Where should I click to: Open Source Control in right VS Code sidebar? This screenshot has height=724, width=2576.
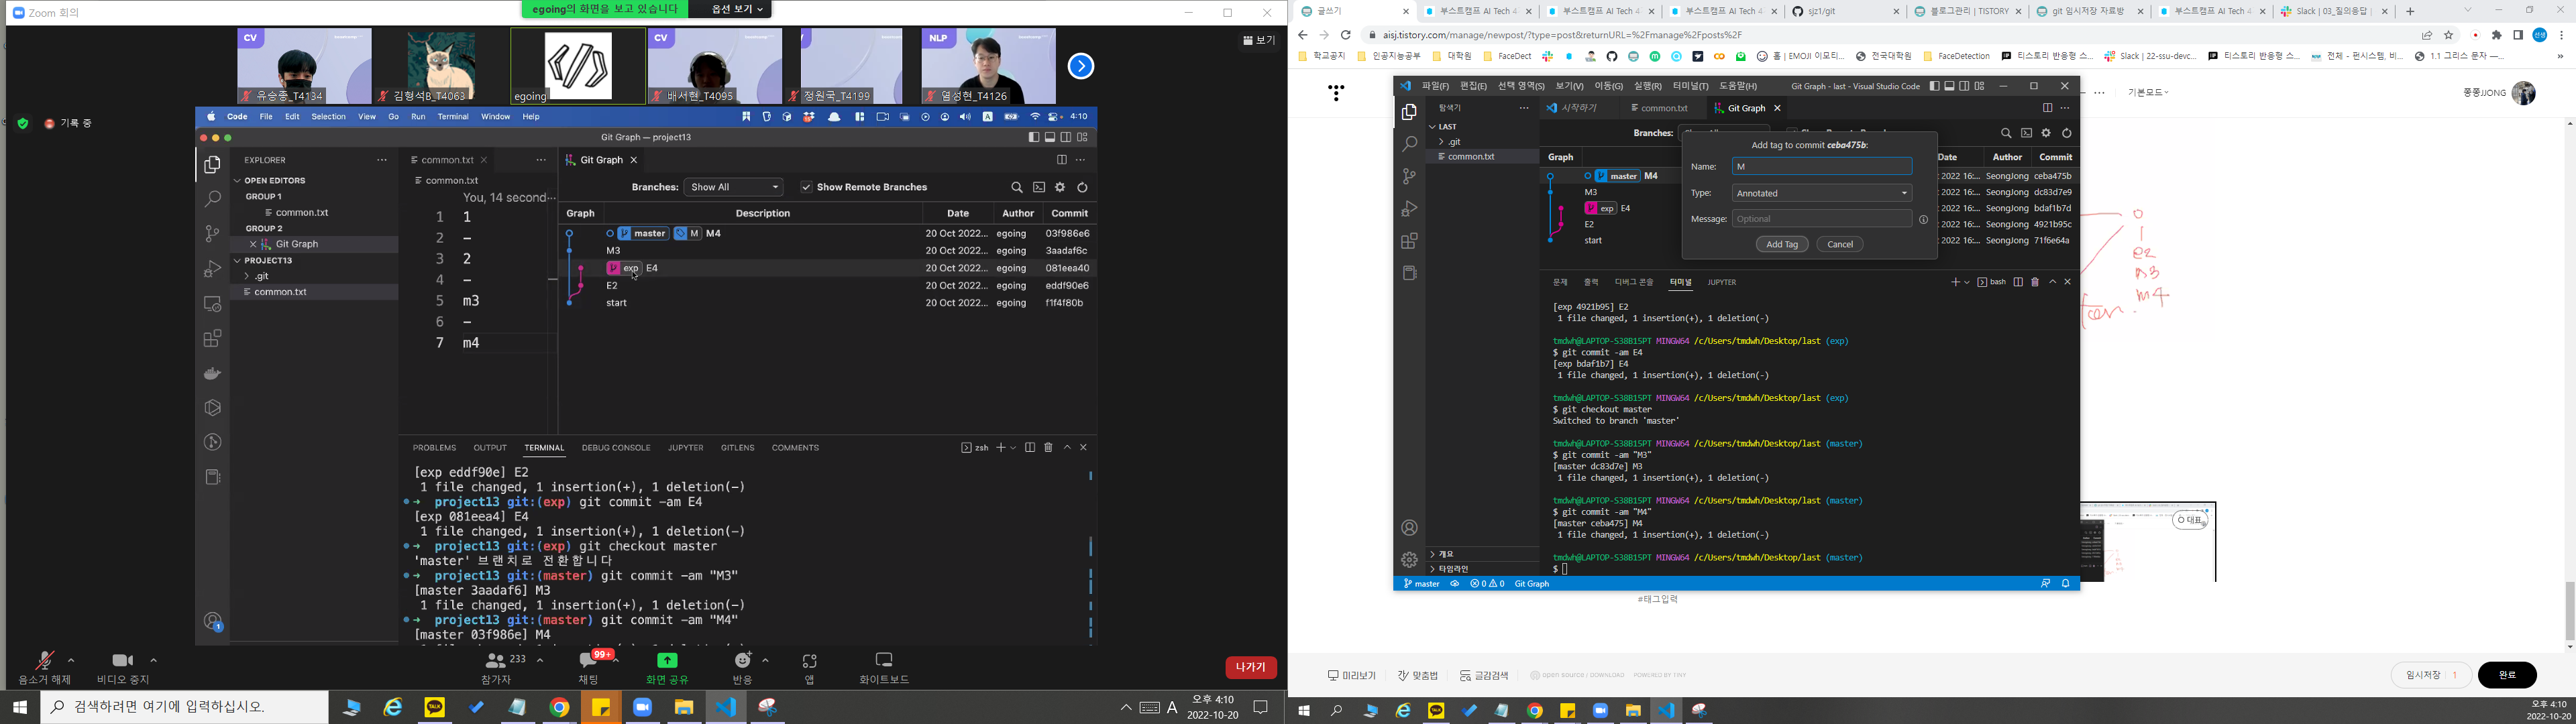(x=1409, y=176)
